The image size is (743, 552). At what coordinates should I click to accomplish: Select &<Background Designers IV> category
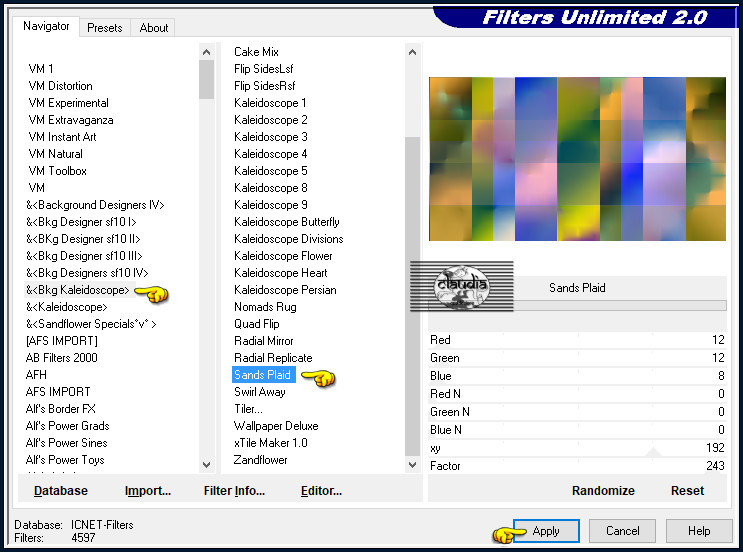pos(95,205)
